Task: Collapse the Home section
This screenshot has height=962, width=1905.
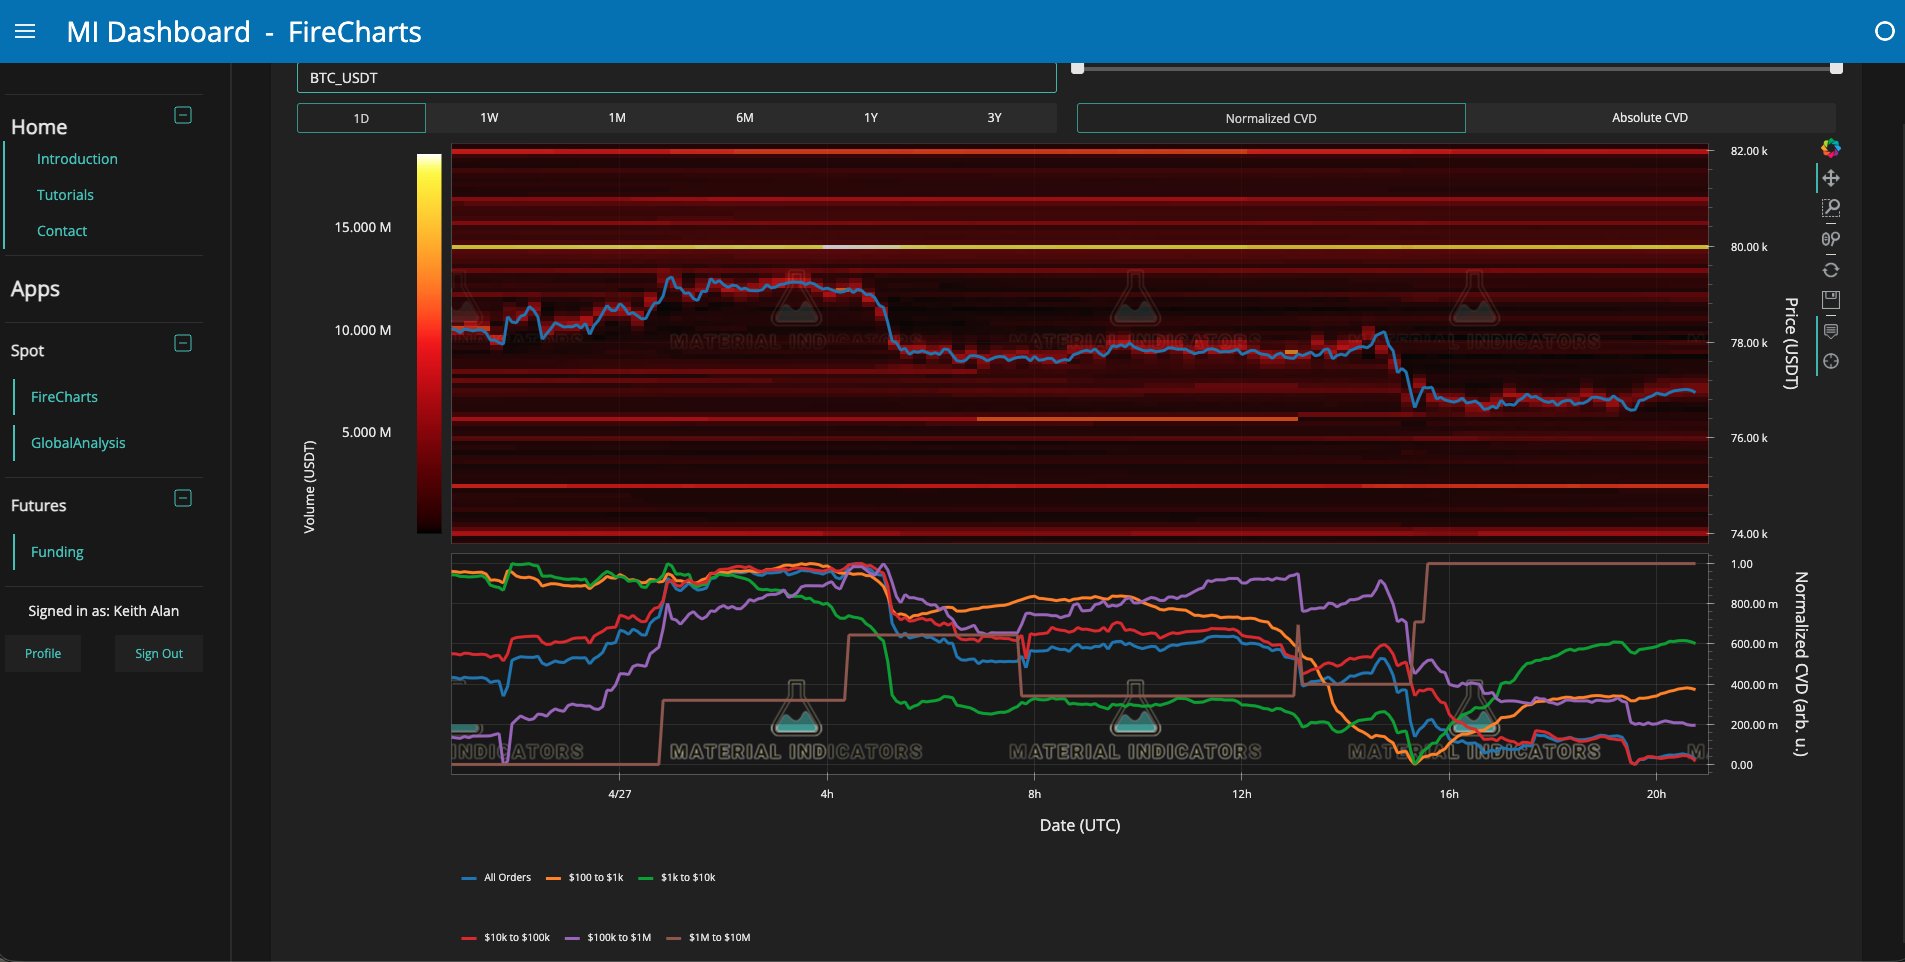Action: 183,116
